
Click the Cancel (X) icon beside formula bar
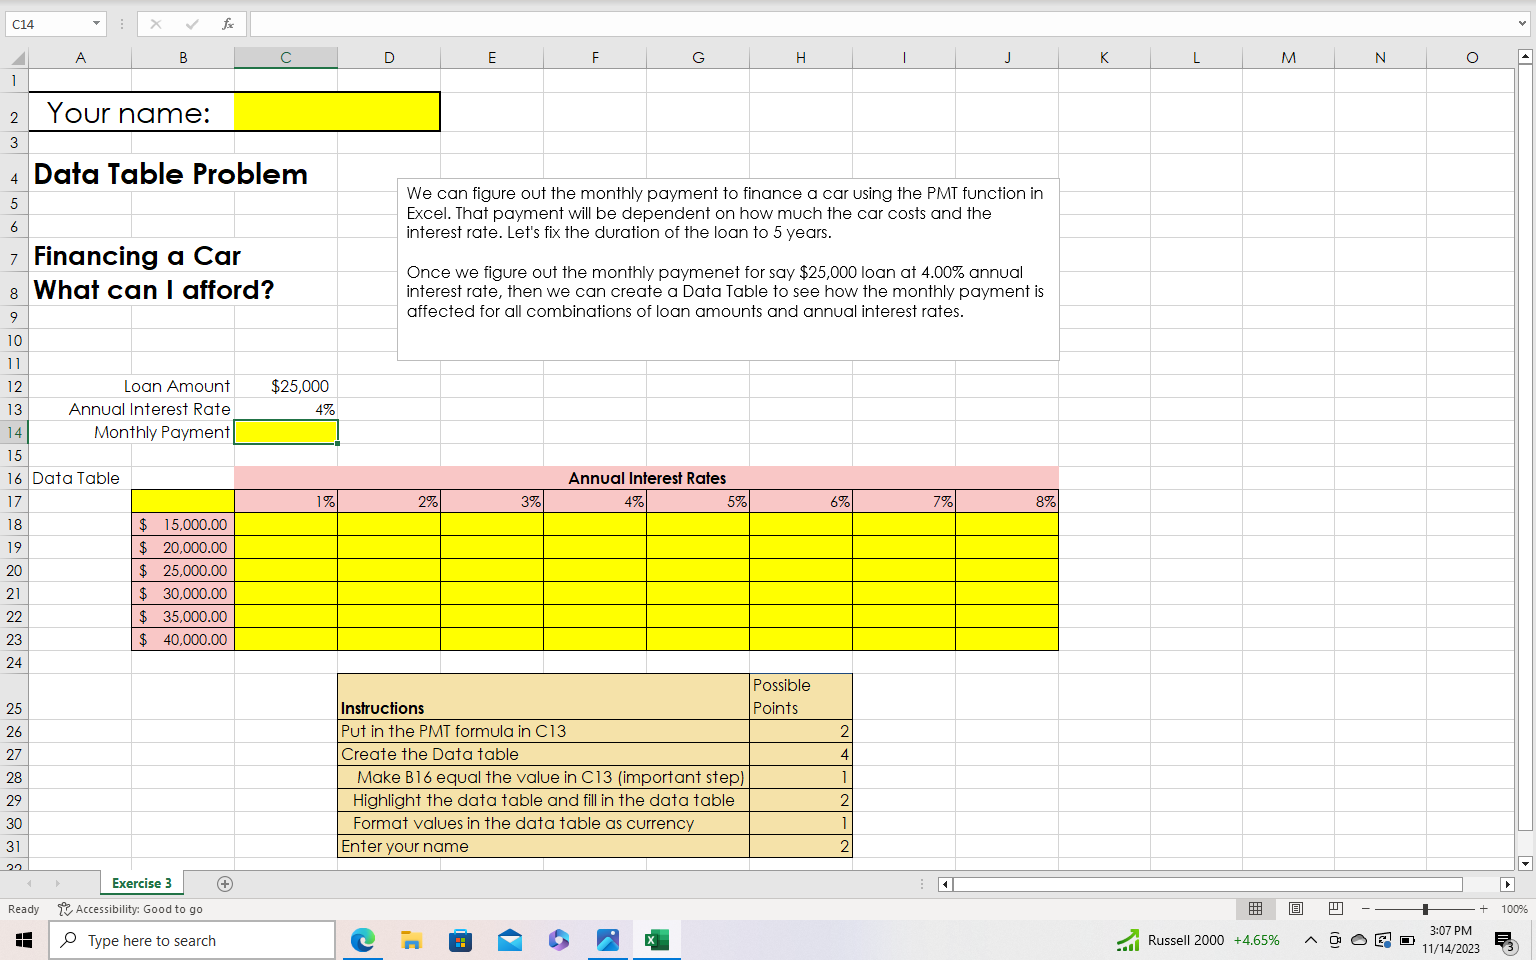pos(156,24)
